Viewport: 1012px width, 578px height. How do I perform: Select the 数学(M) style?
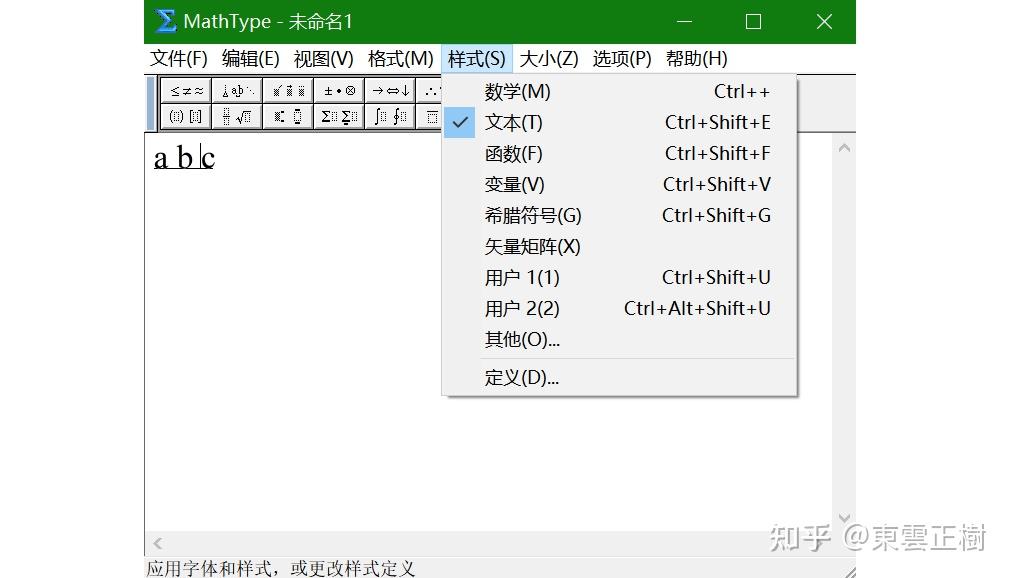pos(620,92)
